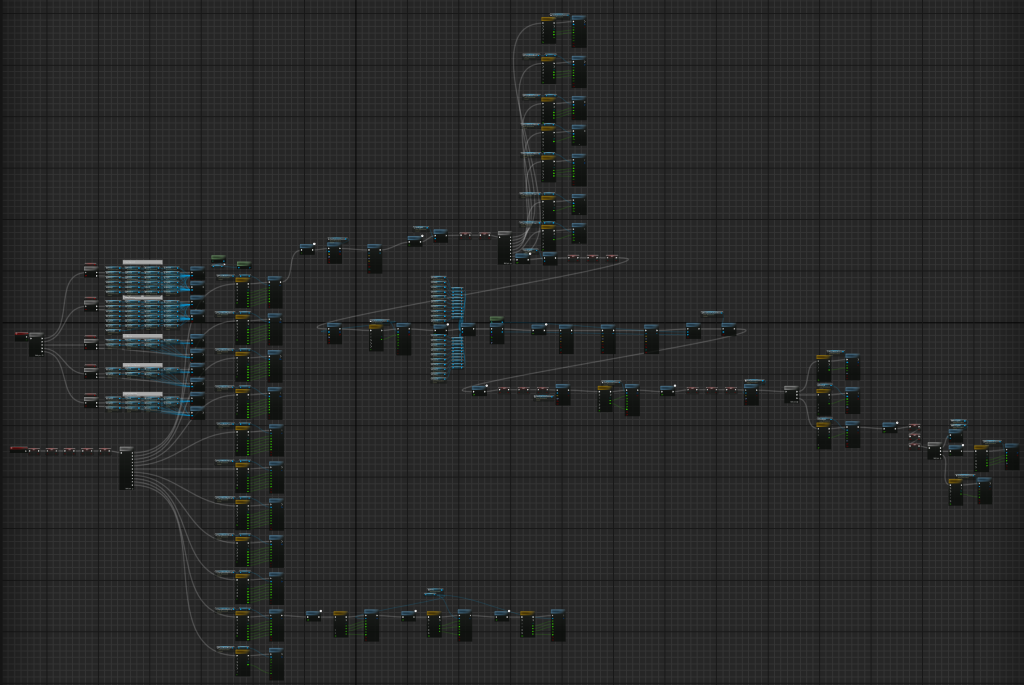This screenshot has height=685, width=1024.
Task: Select the first green node above left column
Action: point(218,259)
